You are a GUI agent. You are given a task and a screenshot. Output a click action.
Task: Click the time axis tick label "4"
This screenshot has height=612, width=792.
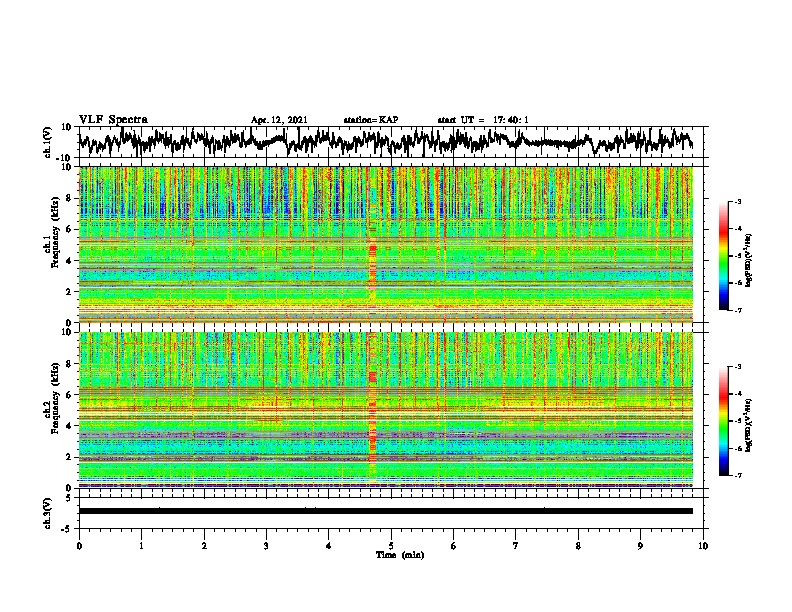pos(329,546)
